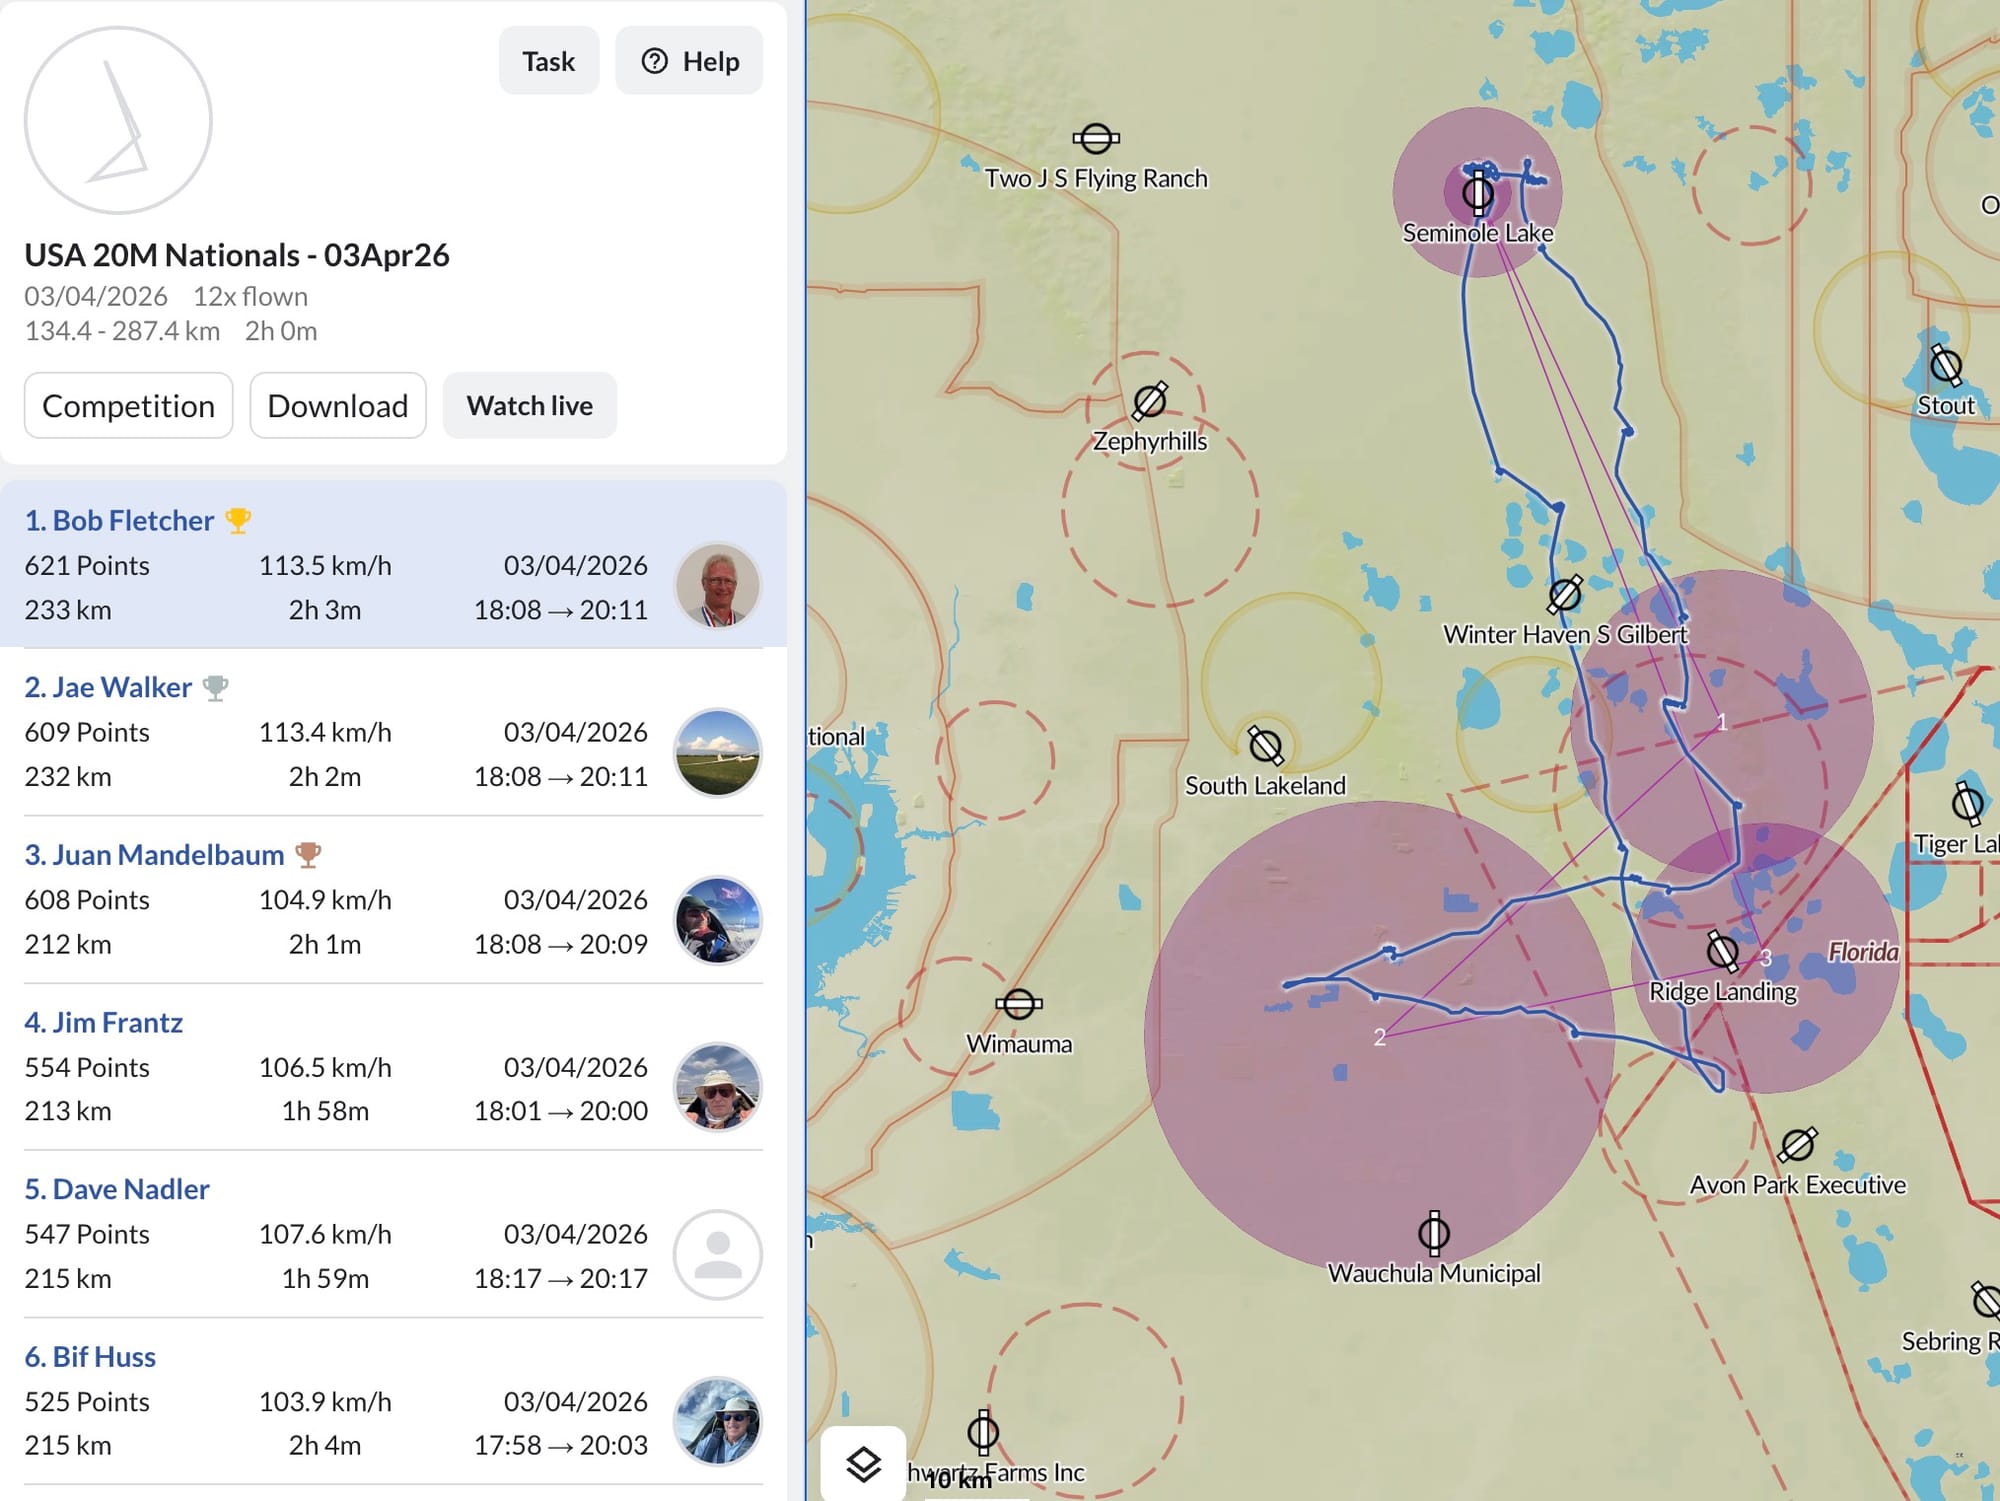Click the task preview thumbnail circle

[118, 120]
